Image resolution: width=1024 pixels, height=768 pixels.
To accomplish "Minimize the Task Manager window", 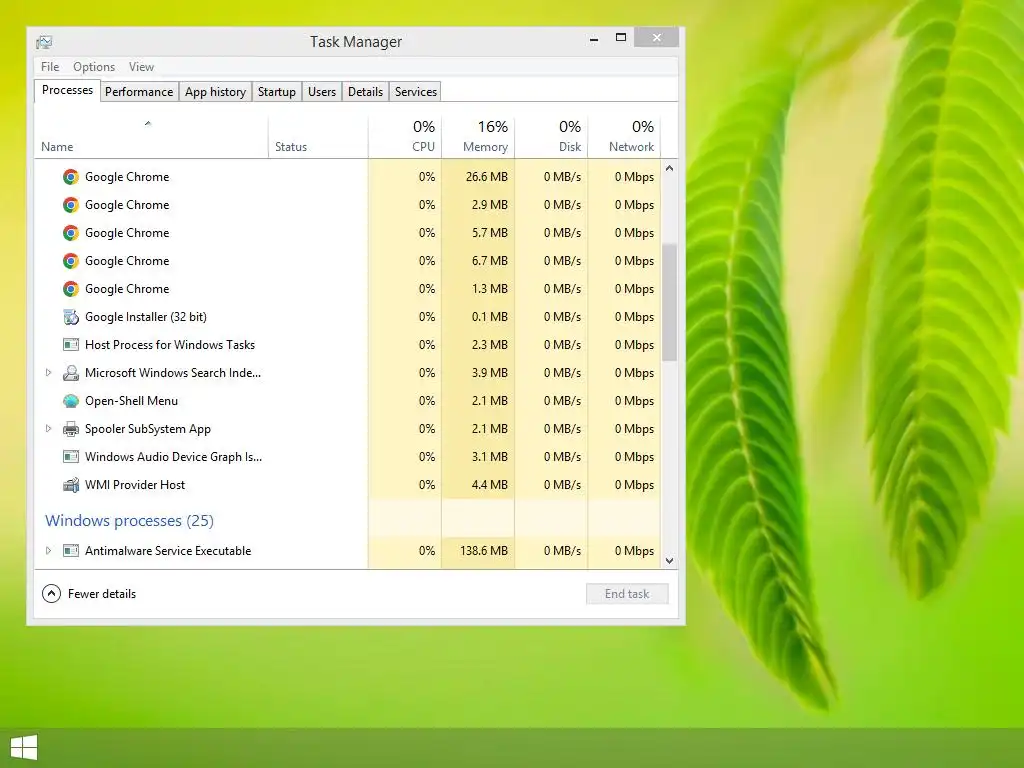I will pos(594,39).
